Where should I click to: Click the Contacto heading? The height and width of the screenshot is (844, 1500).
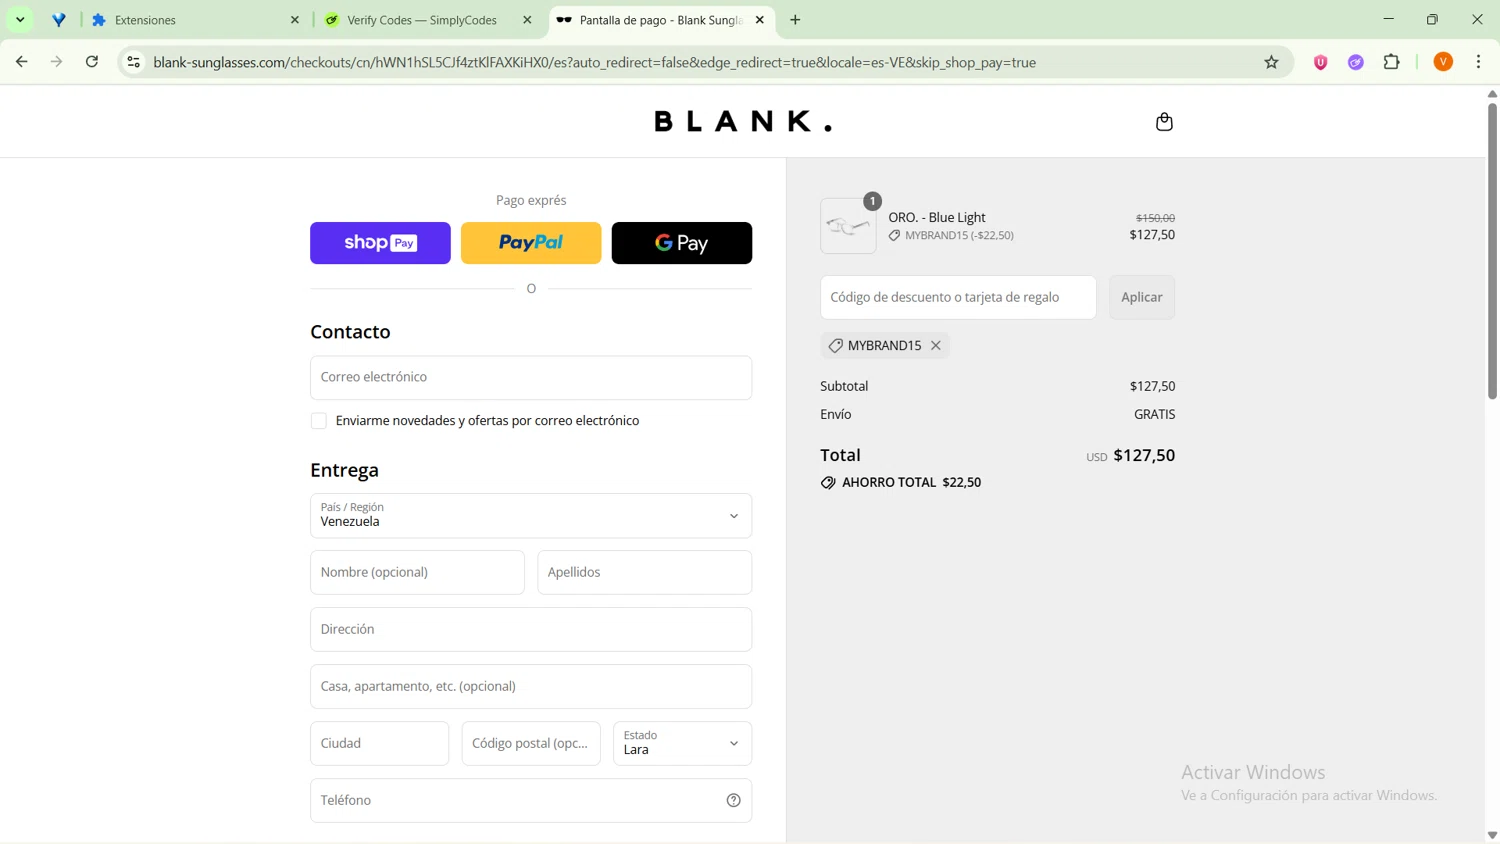(x=350, y=332)
